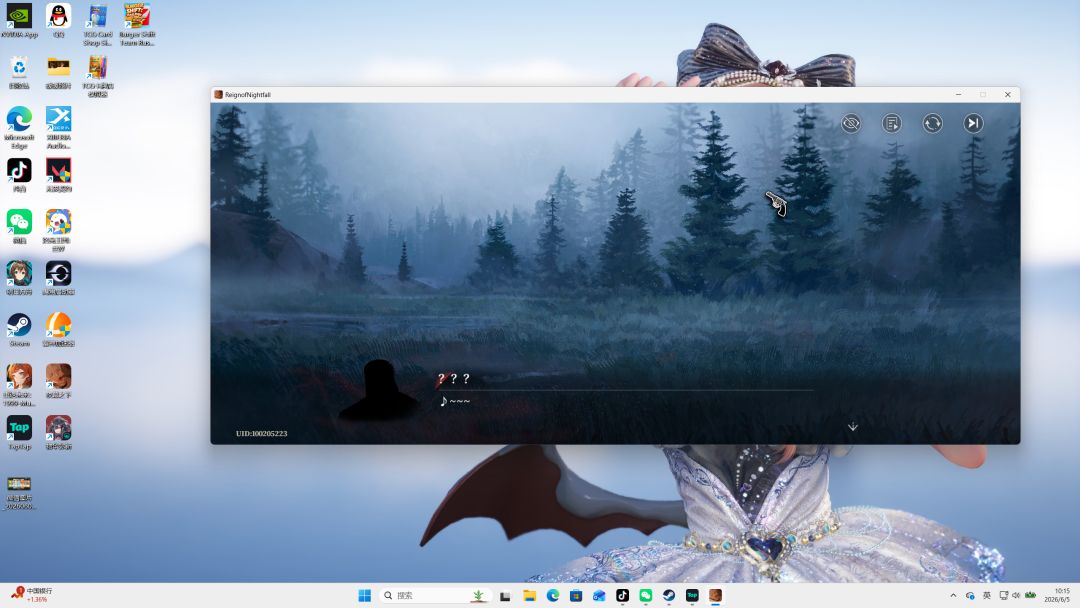Viewport: 1080px width, 608px height.
Task: Select the speaker name "? ? ?"
Action: pyautogui.click(x=454, y=378)
